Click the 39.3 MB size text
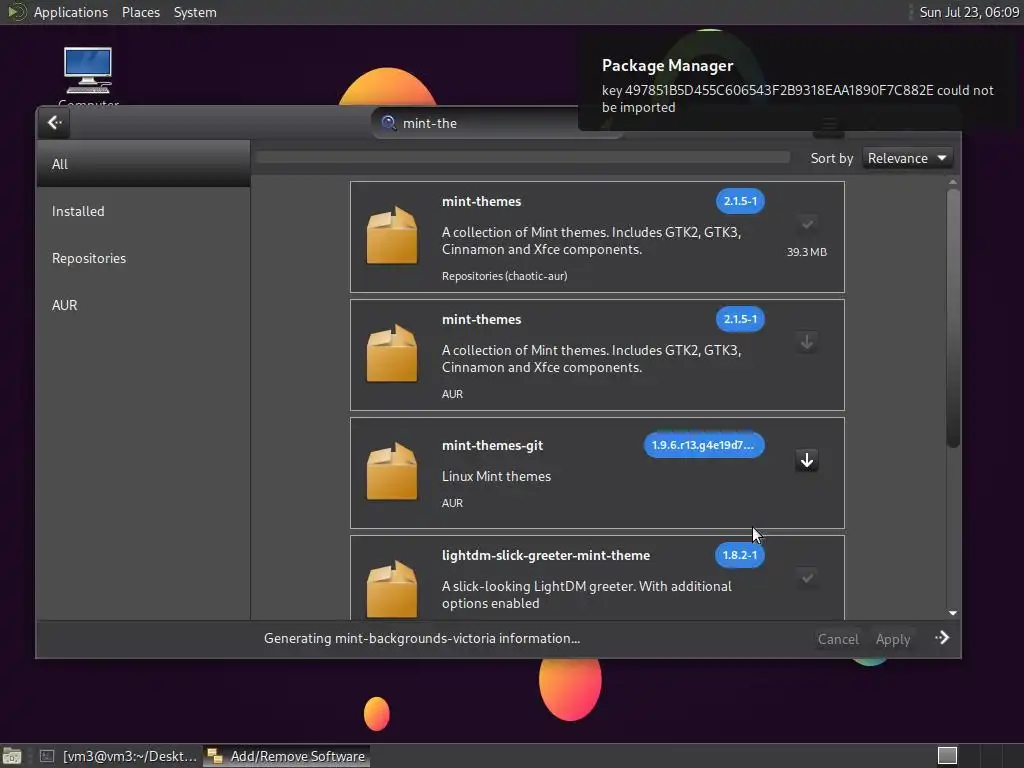The height and width of the screenshot is (768, 1024). (807, 252)
